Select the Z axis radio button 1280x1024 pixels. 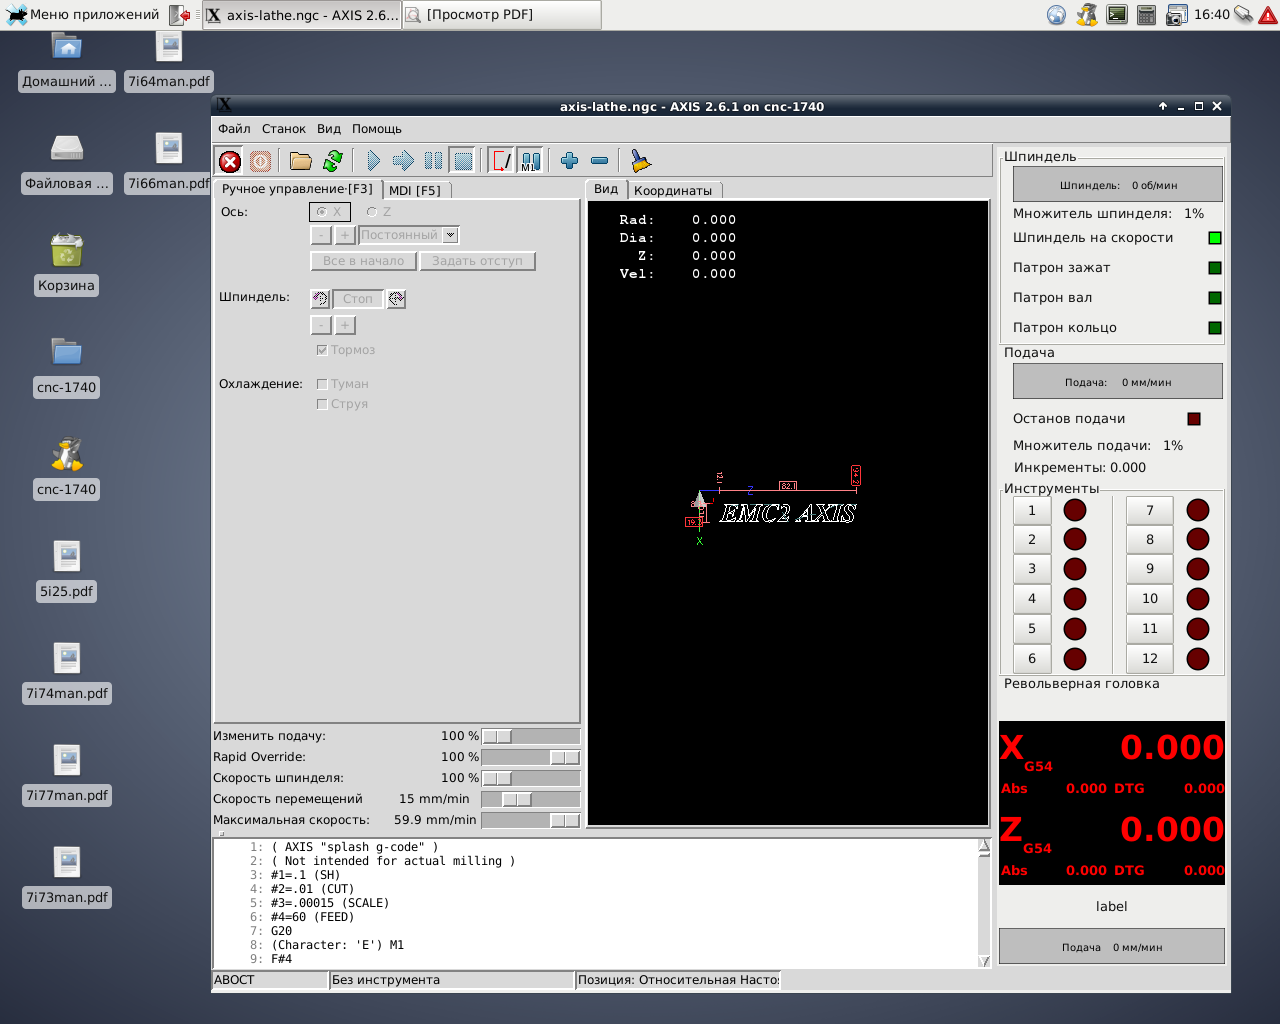coord(372,212)
